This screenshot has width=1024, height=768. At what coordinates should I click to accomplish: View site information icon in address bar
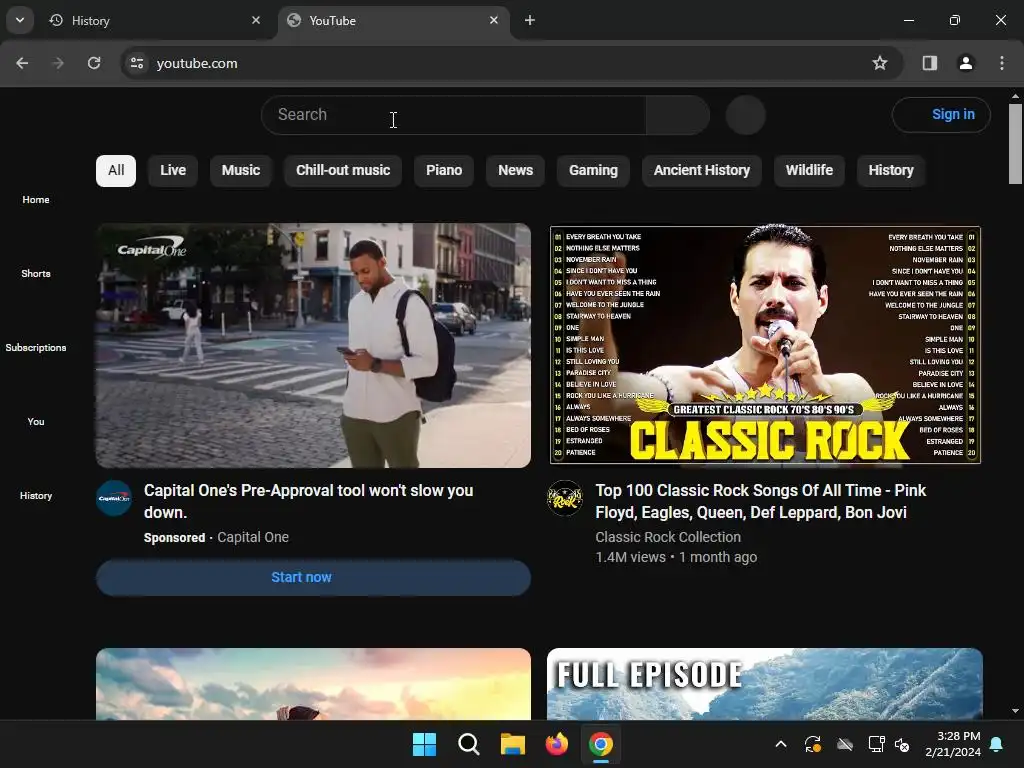tap(137, 63)
